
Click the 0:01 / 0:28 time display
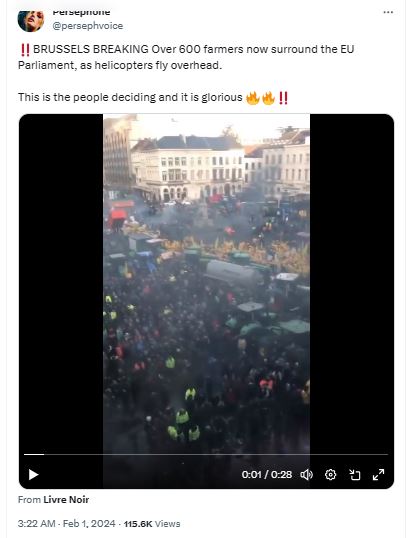coord(267,475)
